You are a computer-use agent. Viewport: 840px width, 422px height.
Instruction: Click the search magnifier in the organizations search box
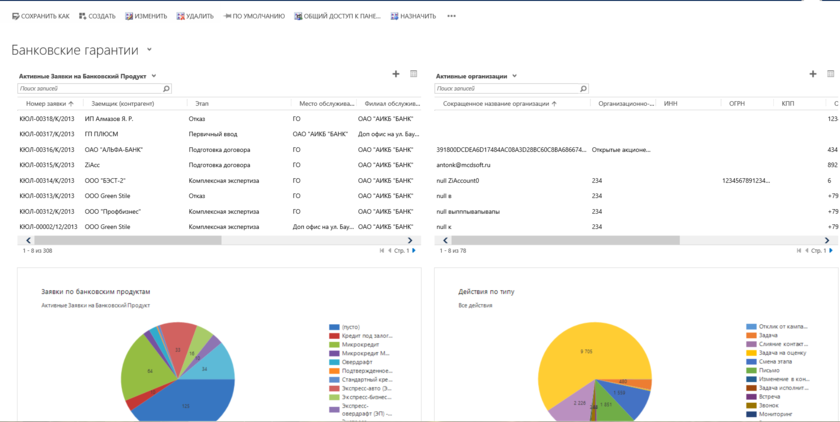click(583, 89)
